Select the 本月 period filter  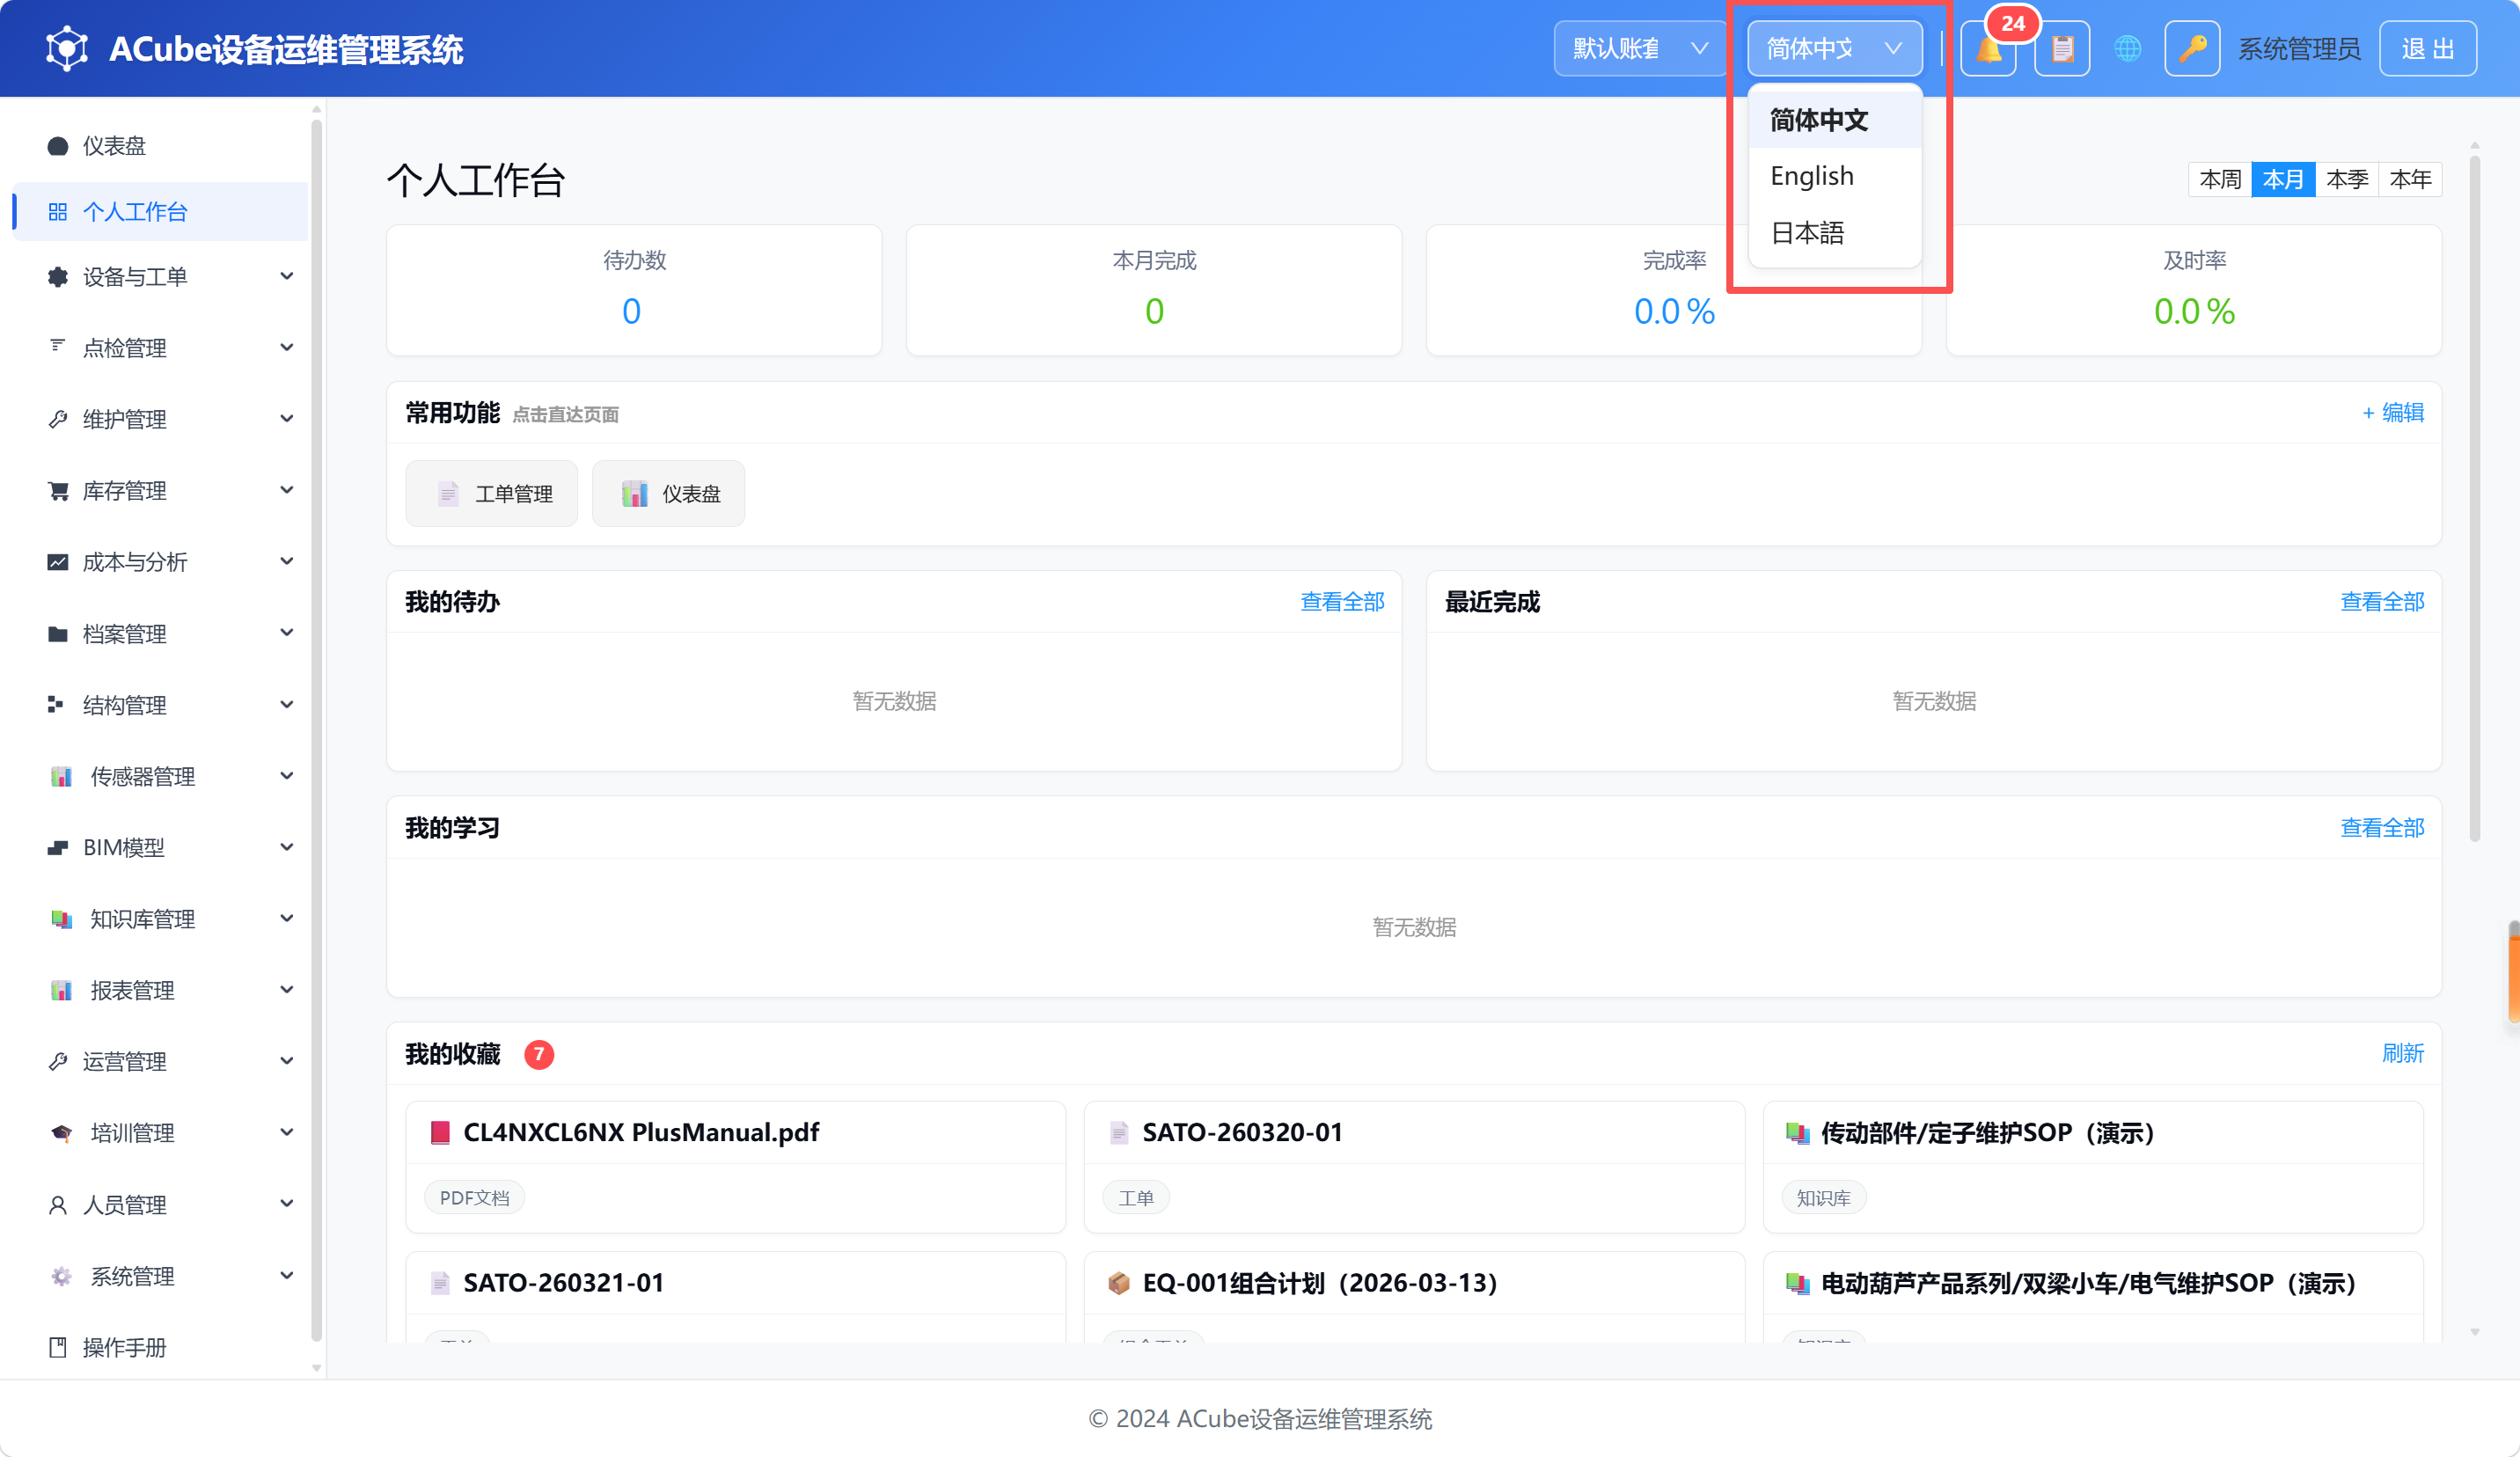point(2283,179)
